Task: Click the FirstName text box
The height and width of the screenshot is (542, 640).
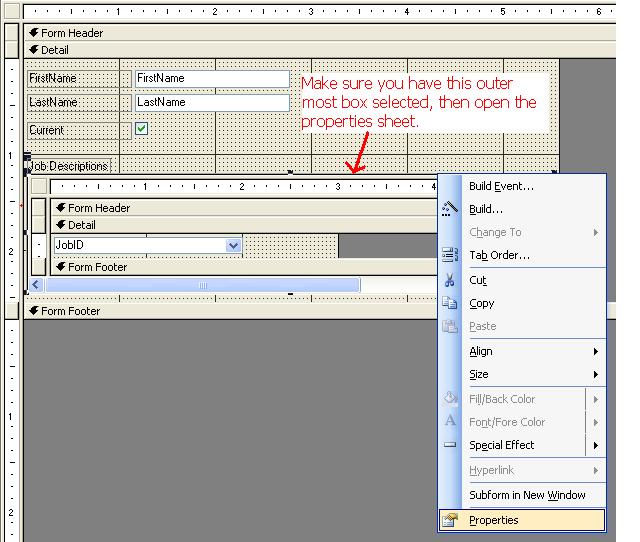Action: [x=212, y=78]
